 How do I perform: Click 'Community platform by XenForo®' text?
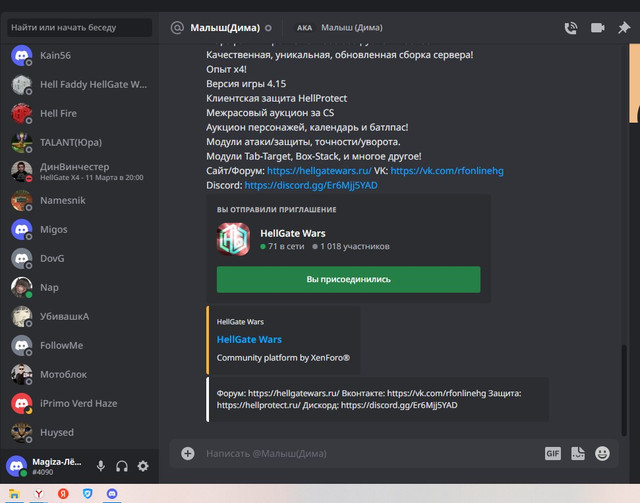click(283, 358)
